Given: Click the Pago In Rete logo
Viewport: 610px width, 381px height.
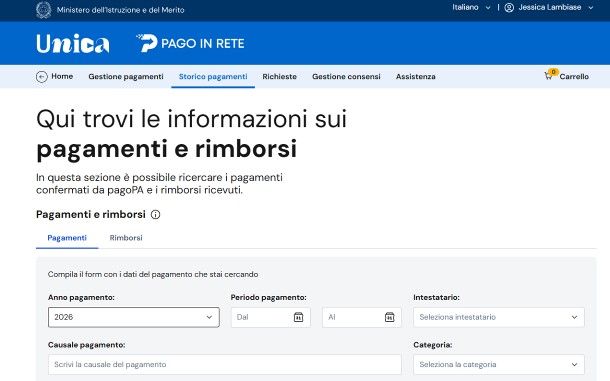Looking at the screenshot, I should 190,43.
